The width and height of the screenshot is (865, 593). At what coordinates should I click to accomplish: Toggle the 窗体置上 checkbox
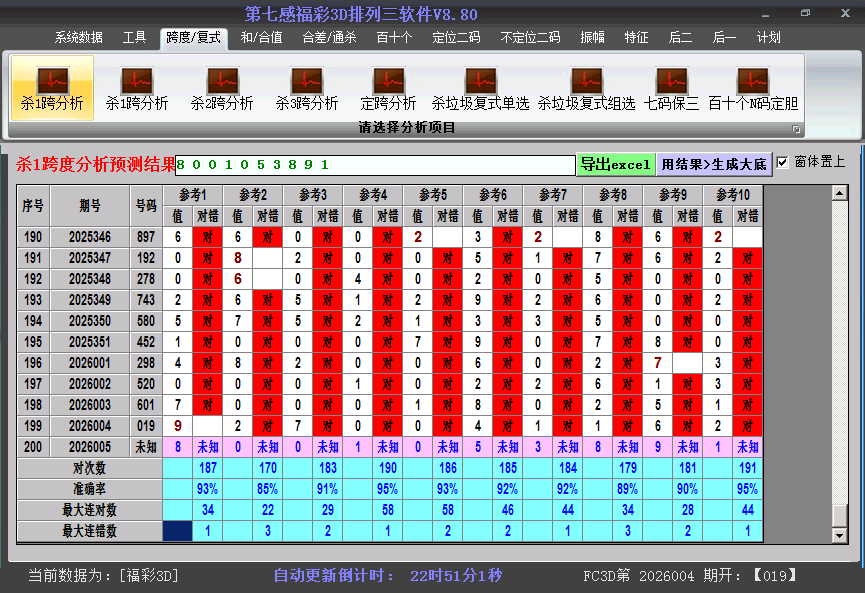(x=783, y=162)
